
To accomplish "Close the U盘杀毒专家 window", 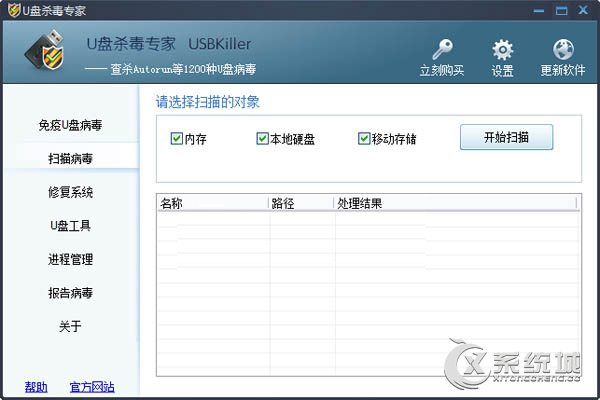I will [x=583, y=10].
